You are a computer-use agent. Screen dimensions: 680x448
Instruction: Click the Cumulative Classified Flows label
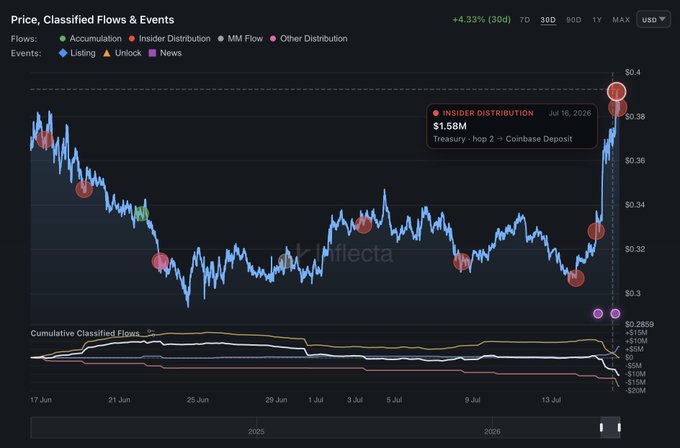click(85, 333)
